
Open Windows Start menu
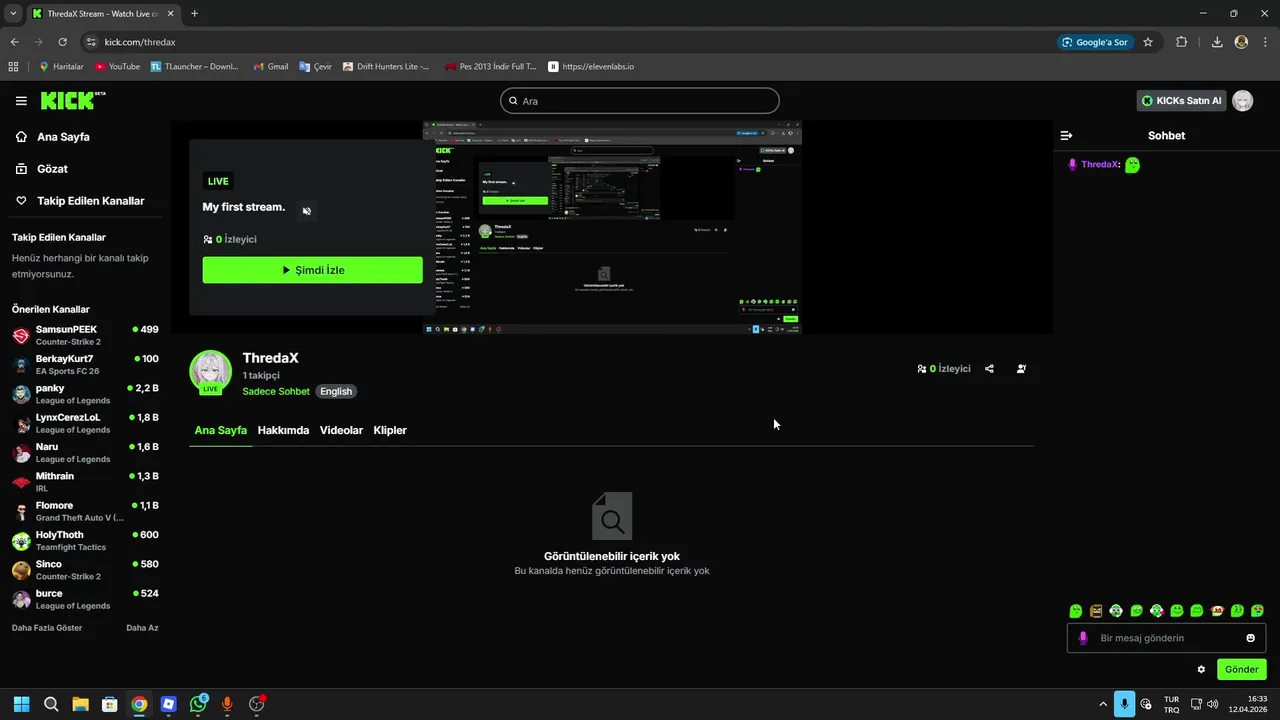pyautogui.click(x=22, y=704)
